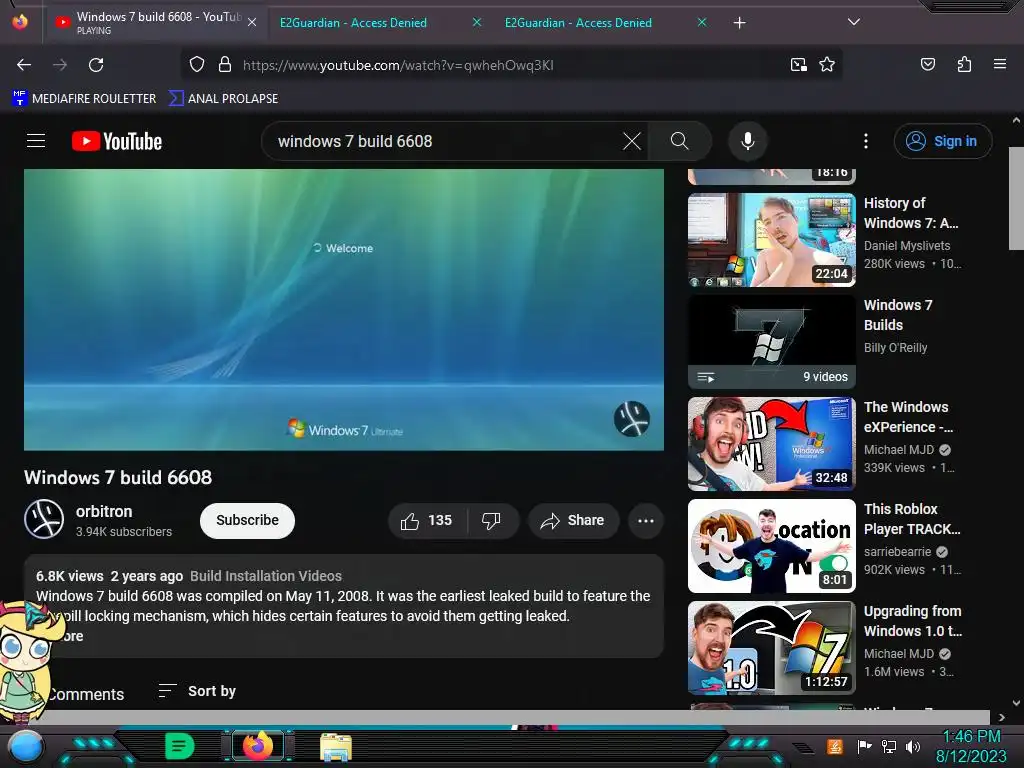The width and height of the screenshot is (1024, 768).
Task: Open The Windows eXPerience video thumbnail
Action: pos(771,443)
